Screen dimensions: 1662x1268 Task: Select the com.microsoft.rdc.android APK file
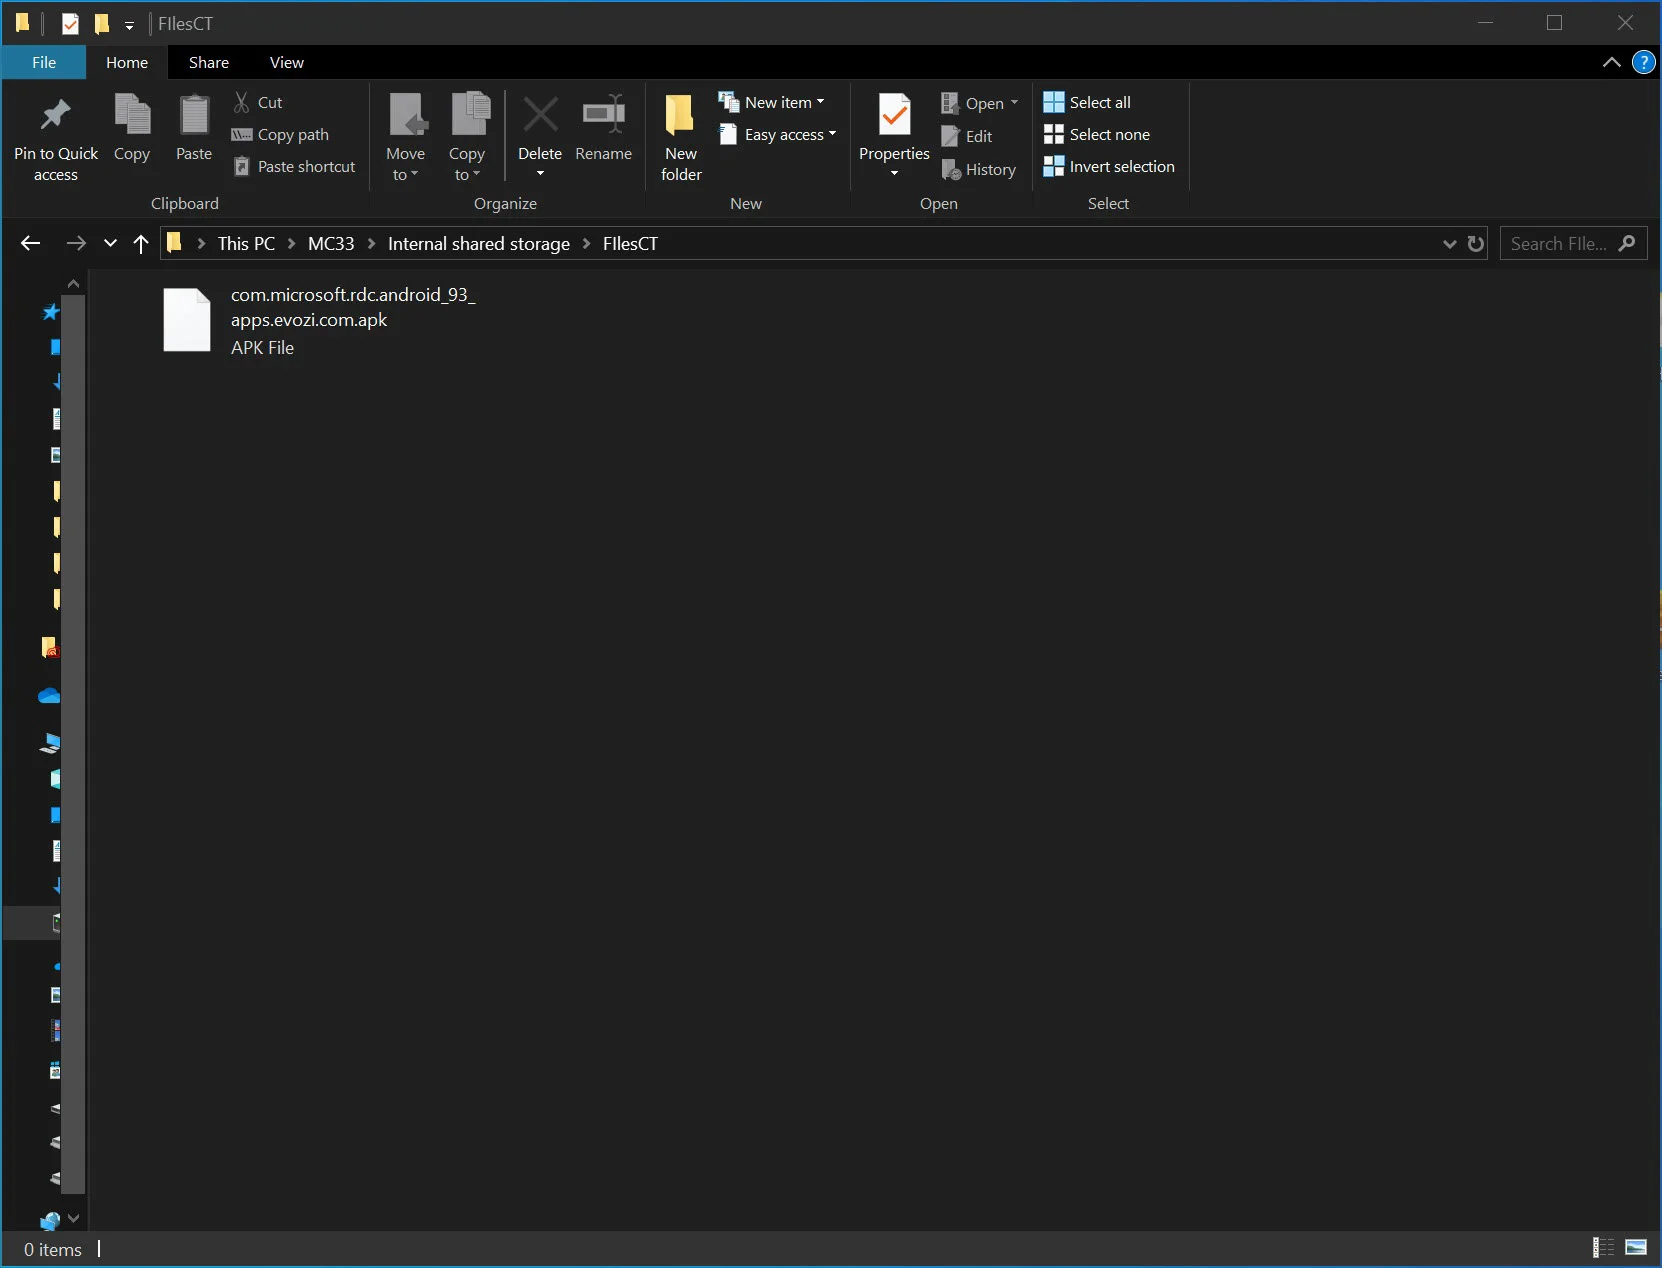point(310,320)
